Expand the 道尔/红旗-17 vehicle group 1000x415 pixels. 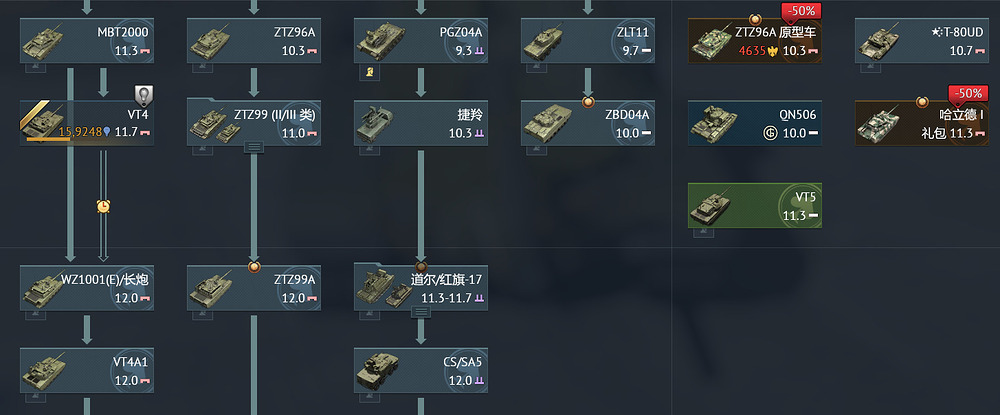(420, 312)
